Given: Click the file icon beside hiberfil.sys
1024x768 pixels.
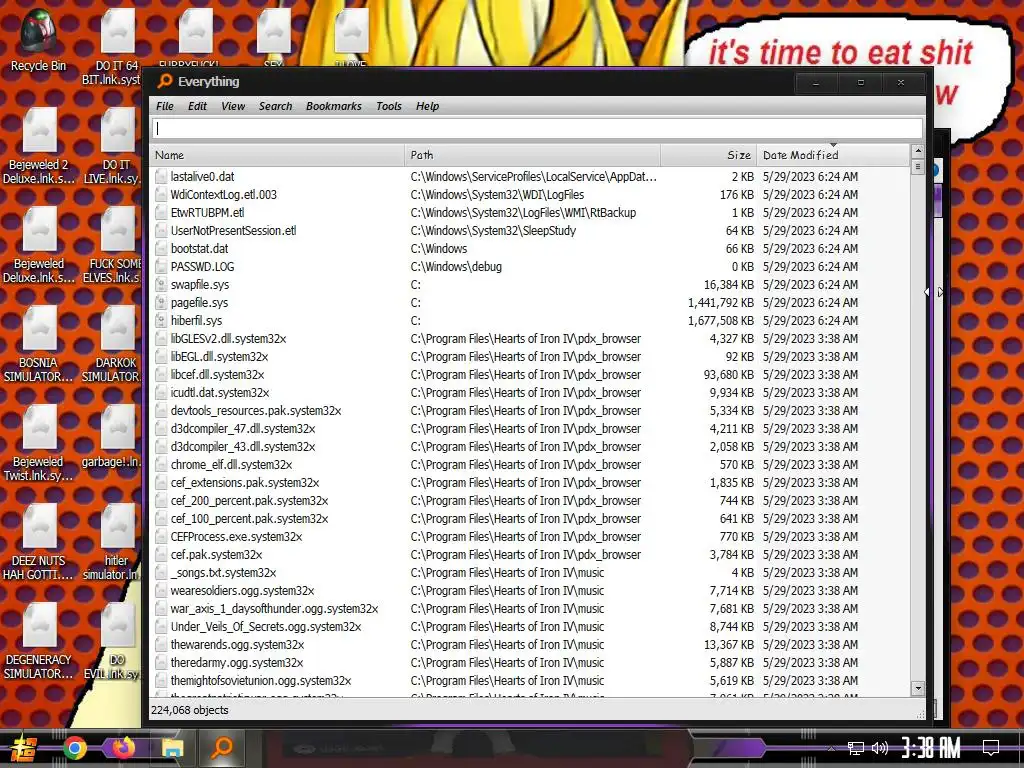Looking at the screenshot, I should click(x=161, y=321).
